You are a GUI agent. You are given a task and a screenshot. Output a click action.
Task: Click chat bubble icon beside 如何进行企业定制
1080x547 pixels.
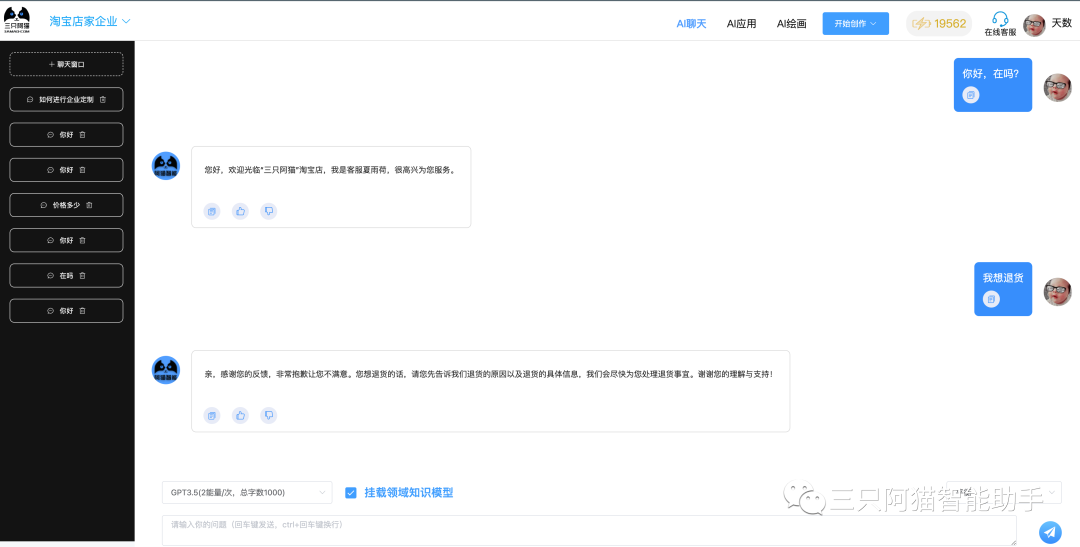(30, 99)
